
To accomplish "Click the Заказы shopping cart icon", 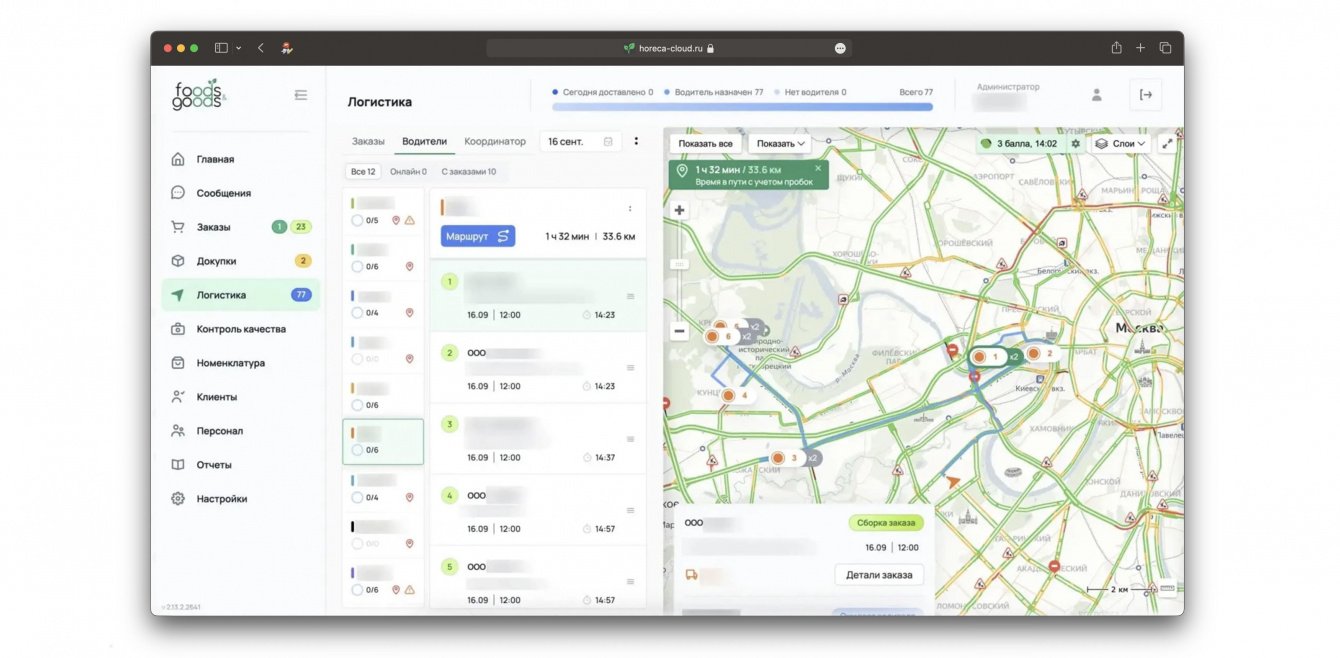I will coord(178,227).
